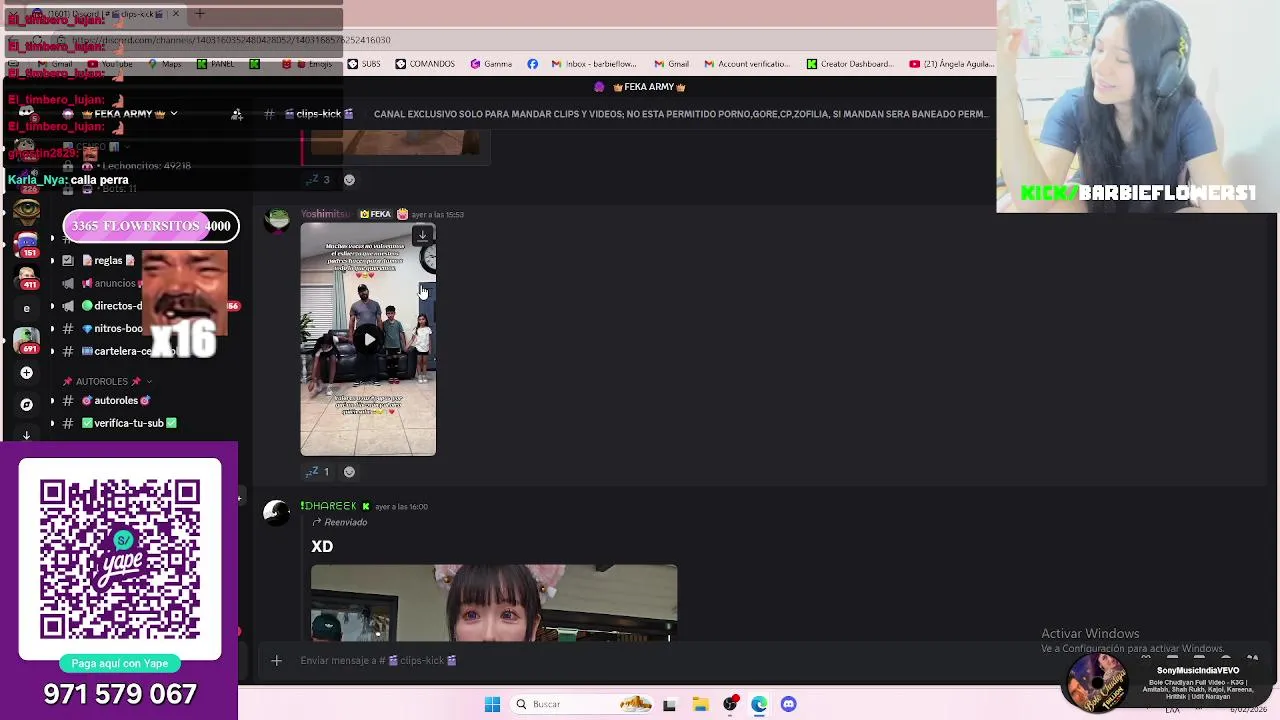Download the Yoshimitsu video attachment
The height and width of the screenshot is (720, 1280).
point(422,236)
